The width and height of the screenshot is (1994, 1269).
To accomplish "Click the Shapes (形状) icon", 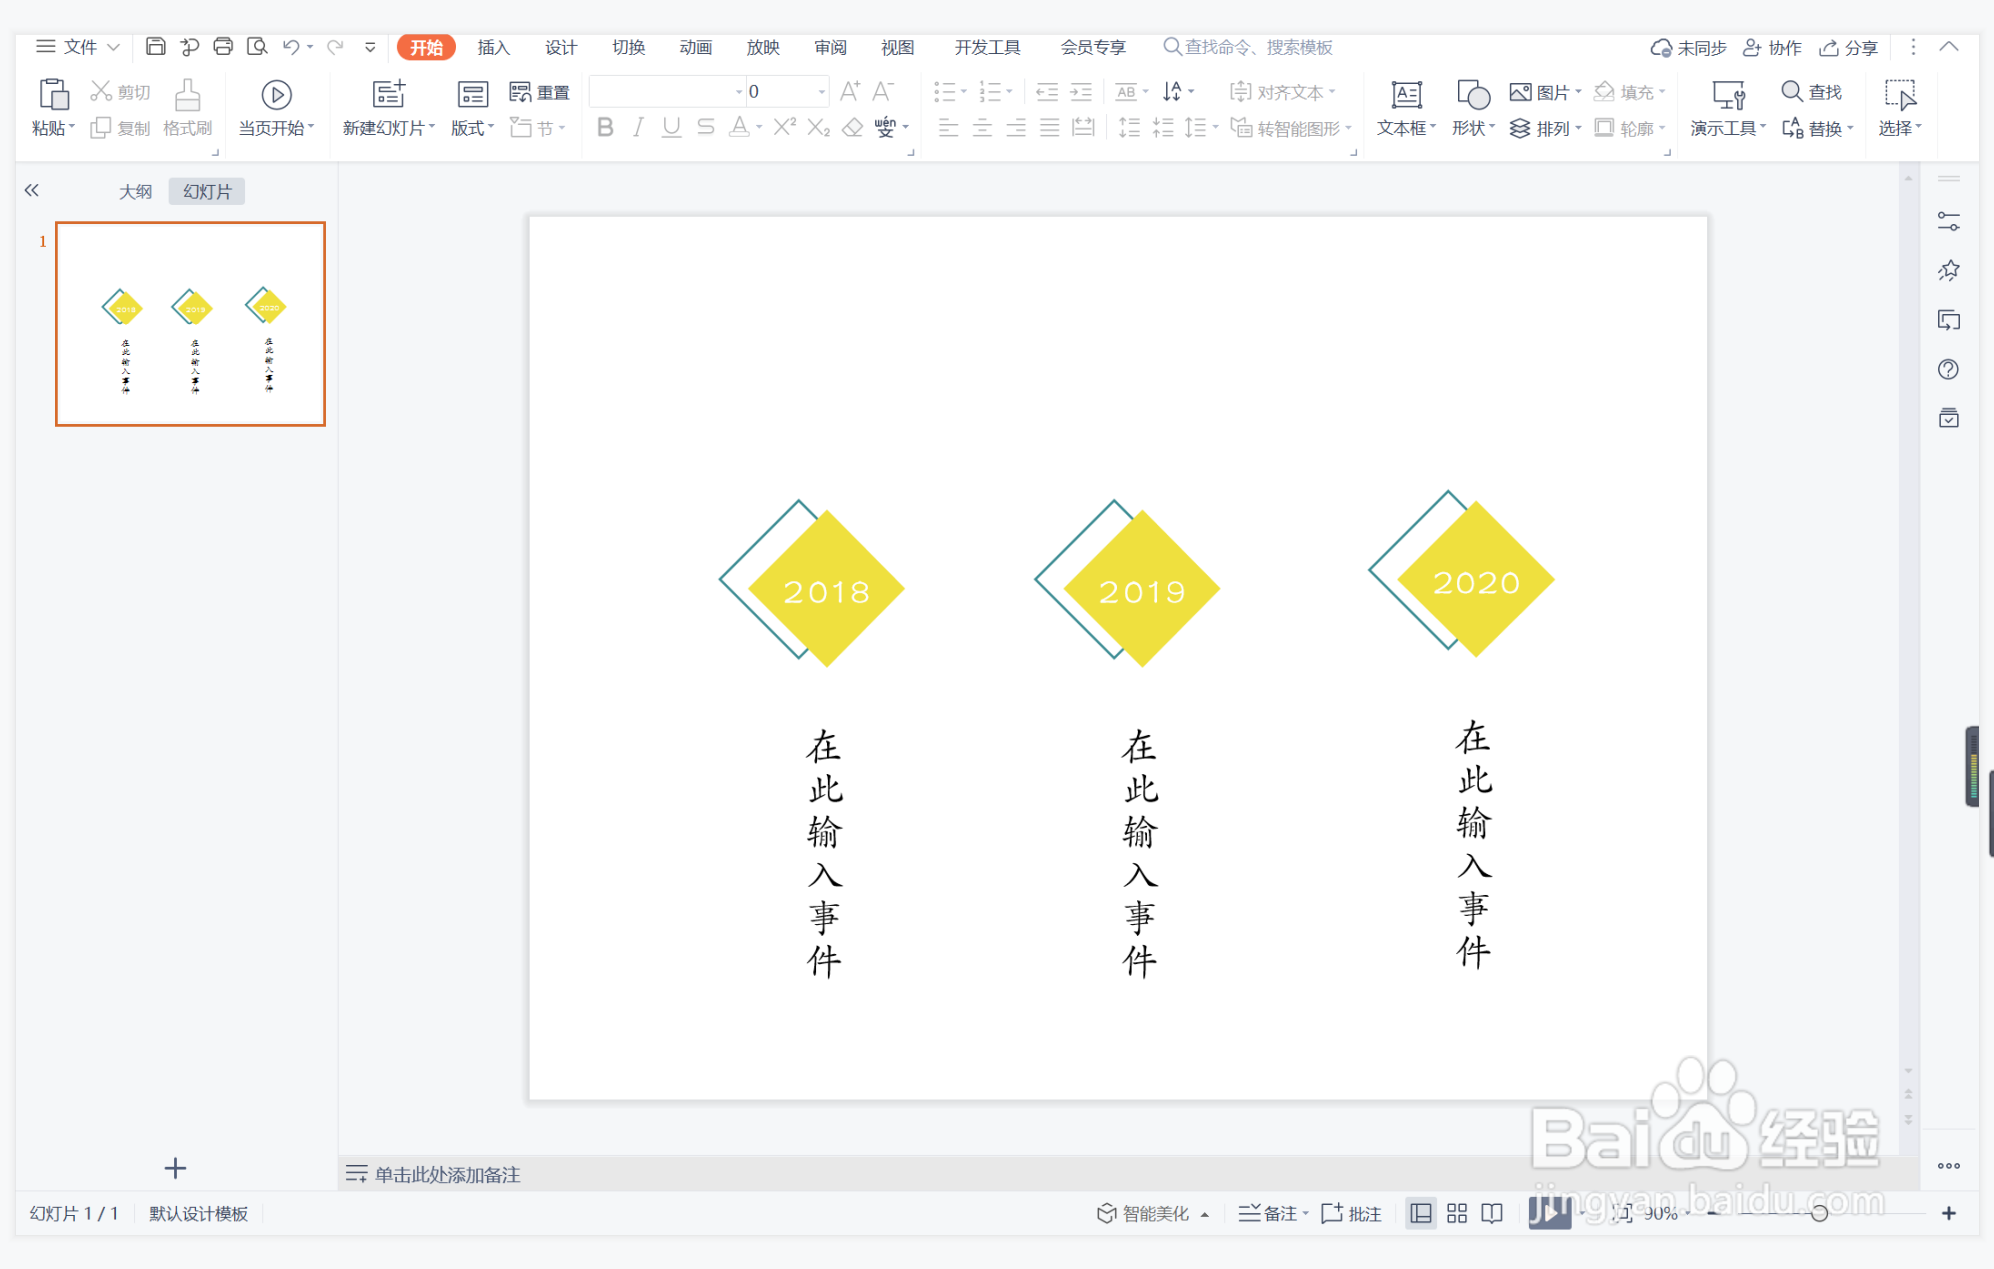I will 1473,95.
